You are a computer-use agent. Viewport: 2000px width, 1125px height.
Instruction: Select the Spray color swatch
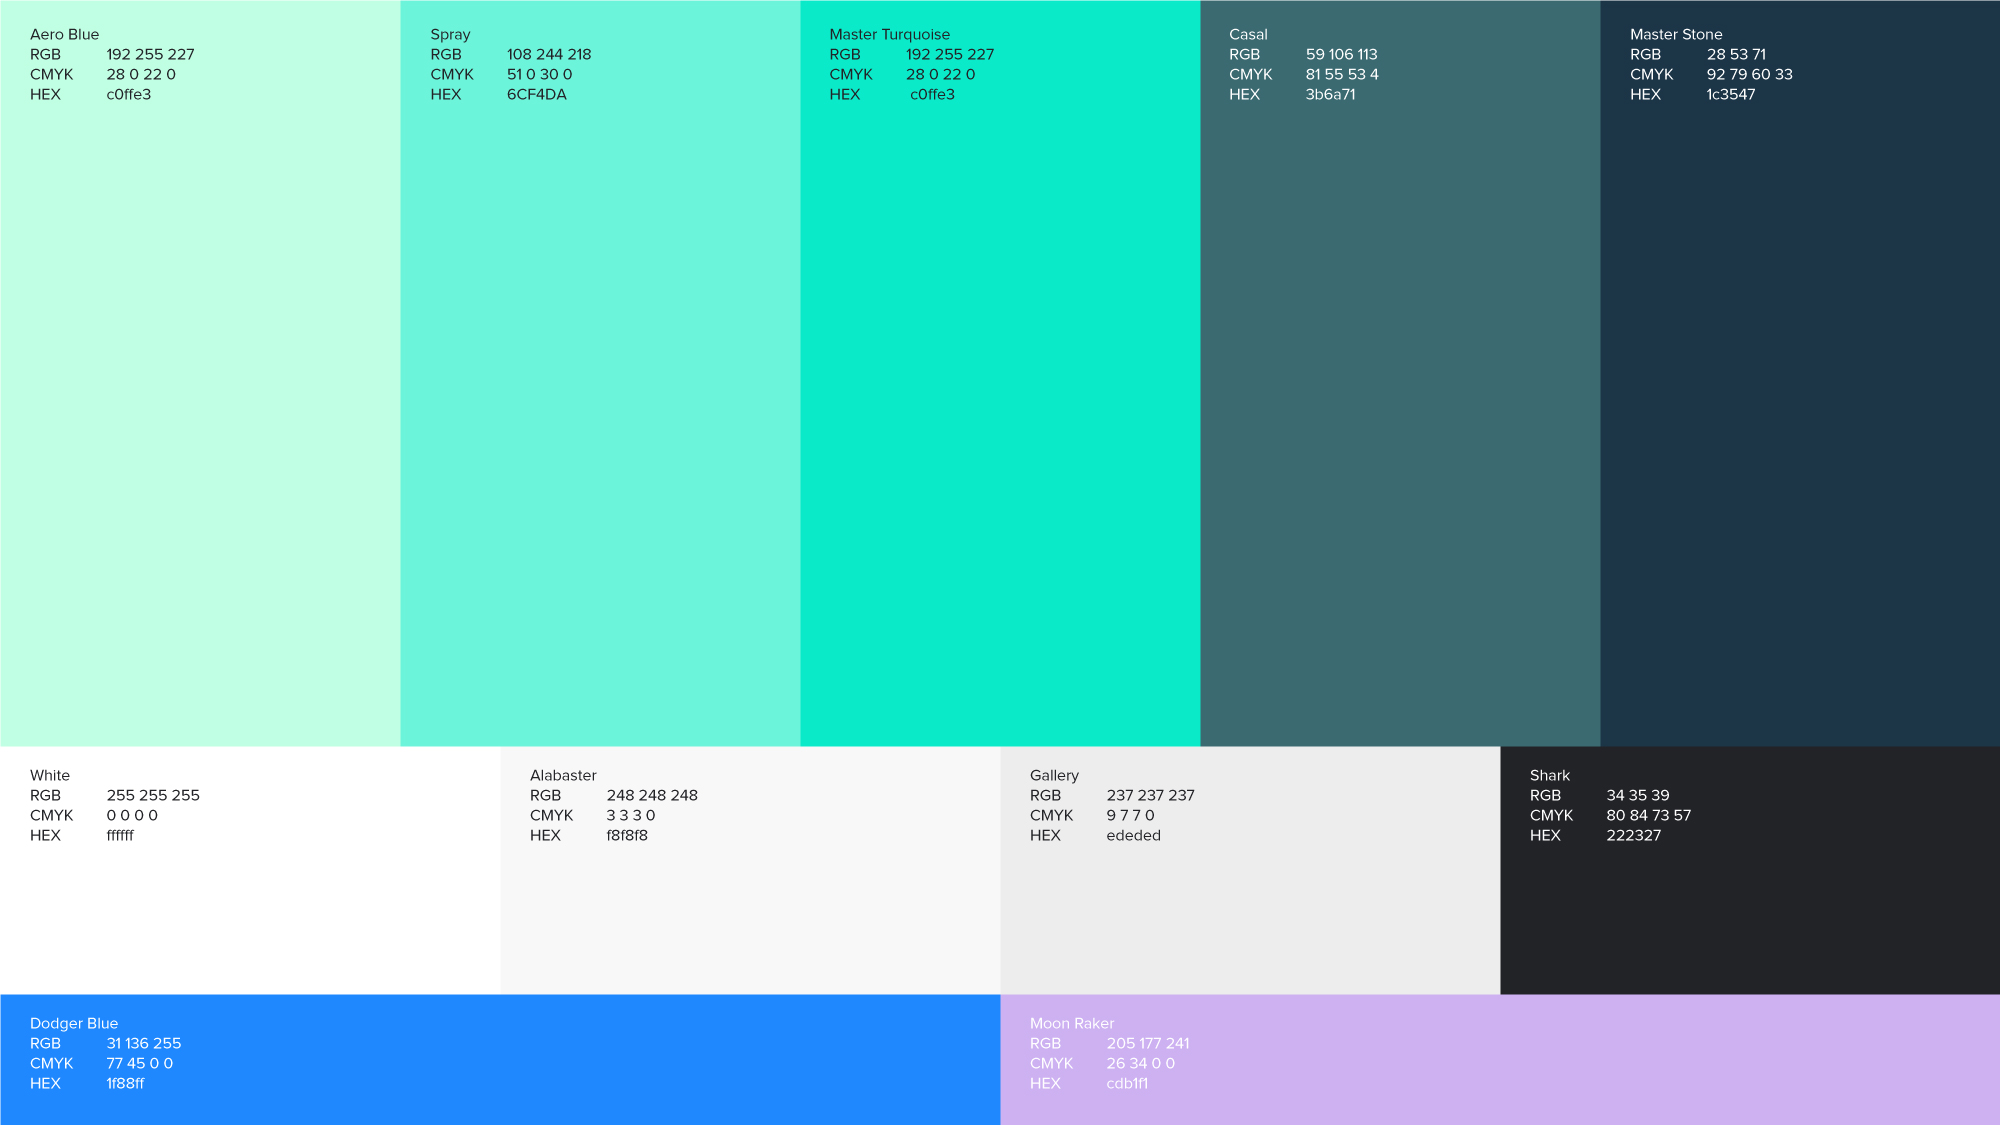tap(600, 373)
